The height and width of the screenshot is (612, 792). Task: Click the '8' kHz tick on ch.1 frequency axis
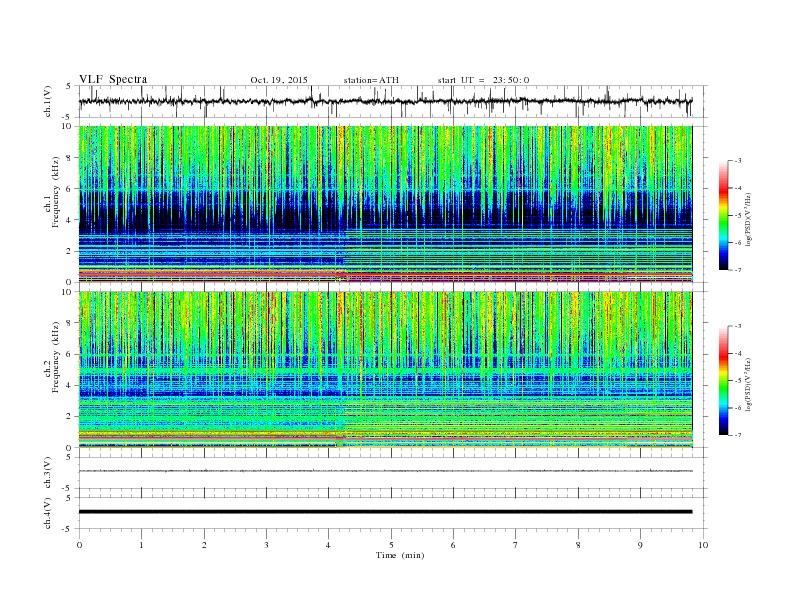[x=69, y=158]
